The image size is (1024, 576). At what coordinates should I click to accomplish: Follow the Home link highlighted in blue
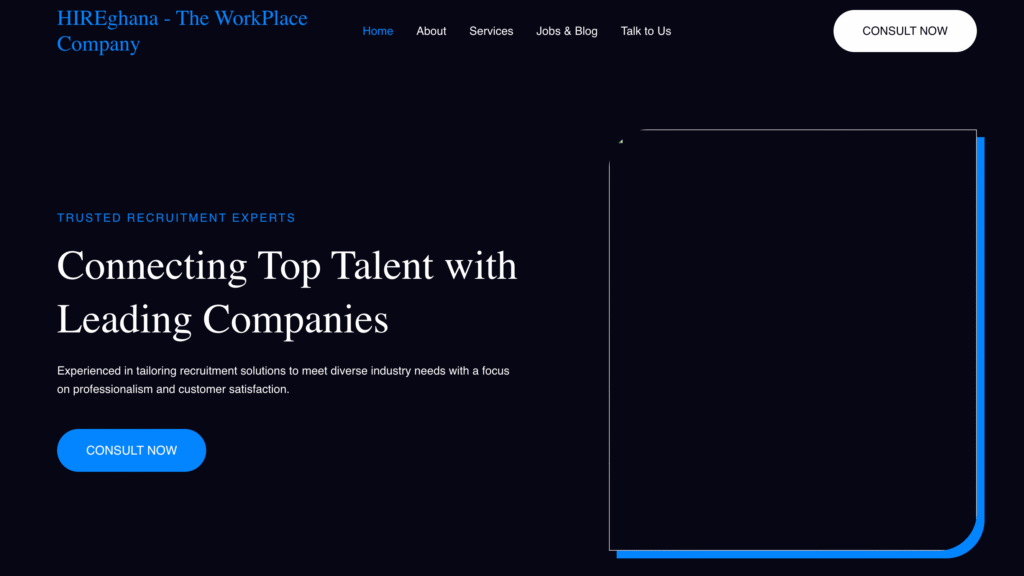pos(377,31)
